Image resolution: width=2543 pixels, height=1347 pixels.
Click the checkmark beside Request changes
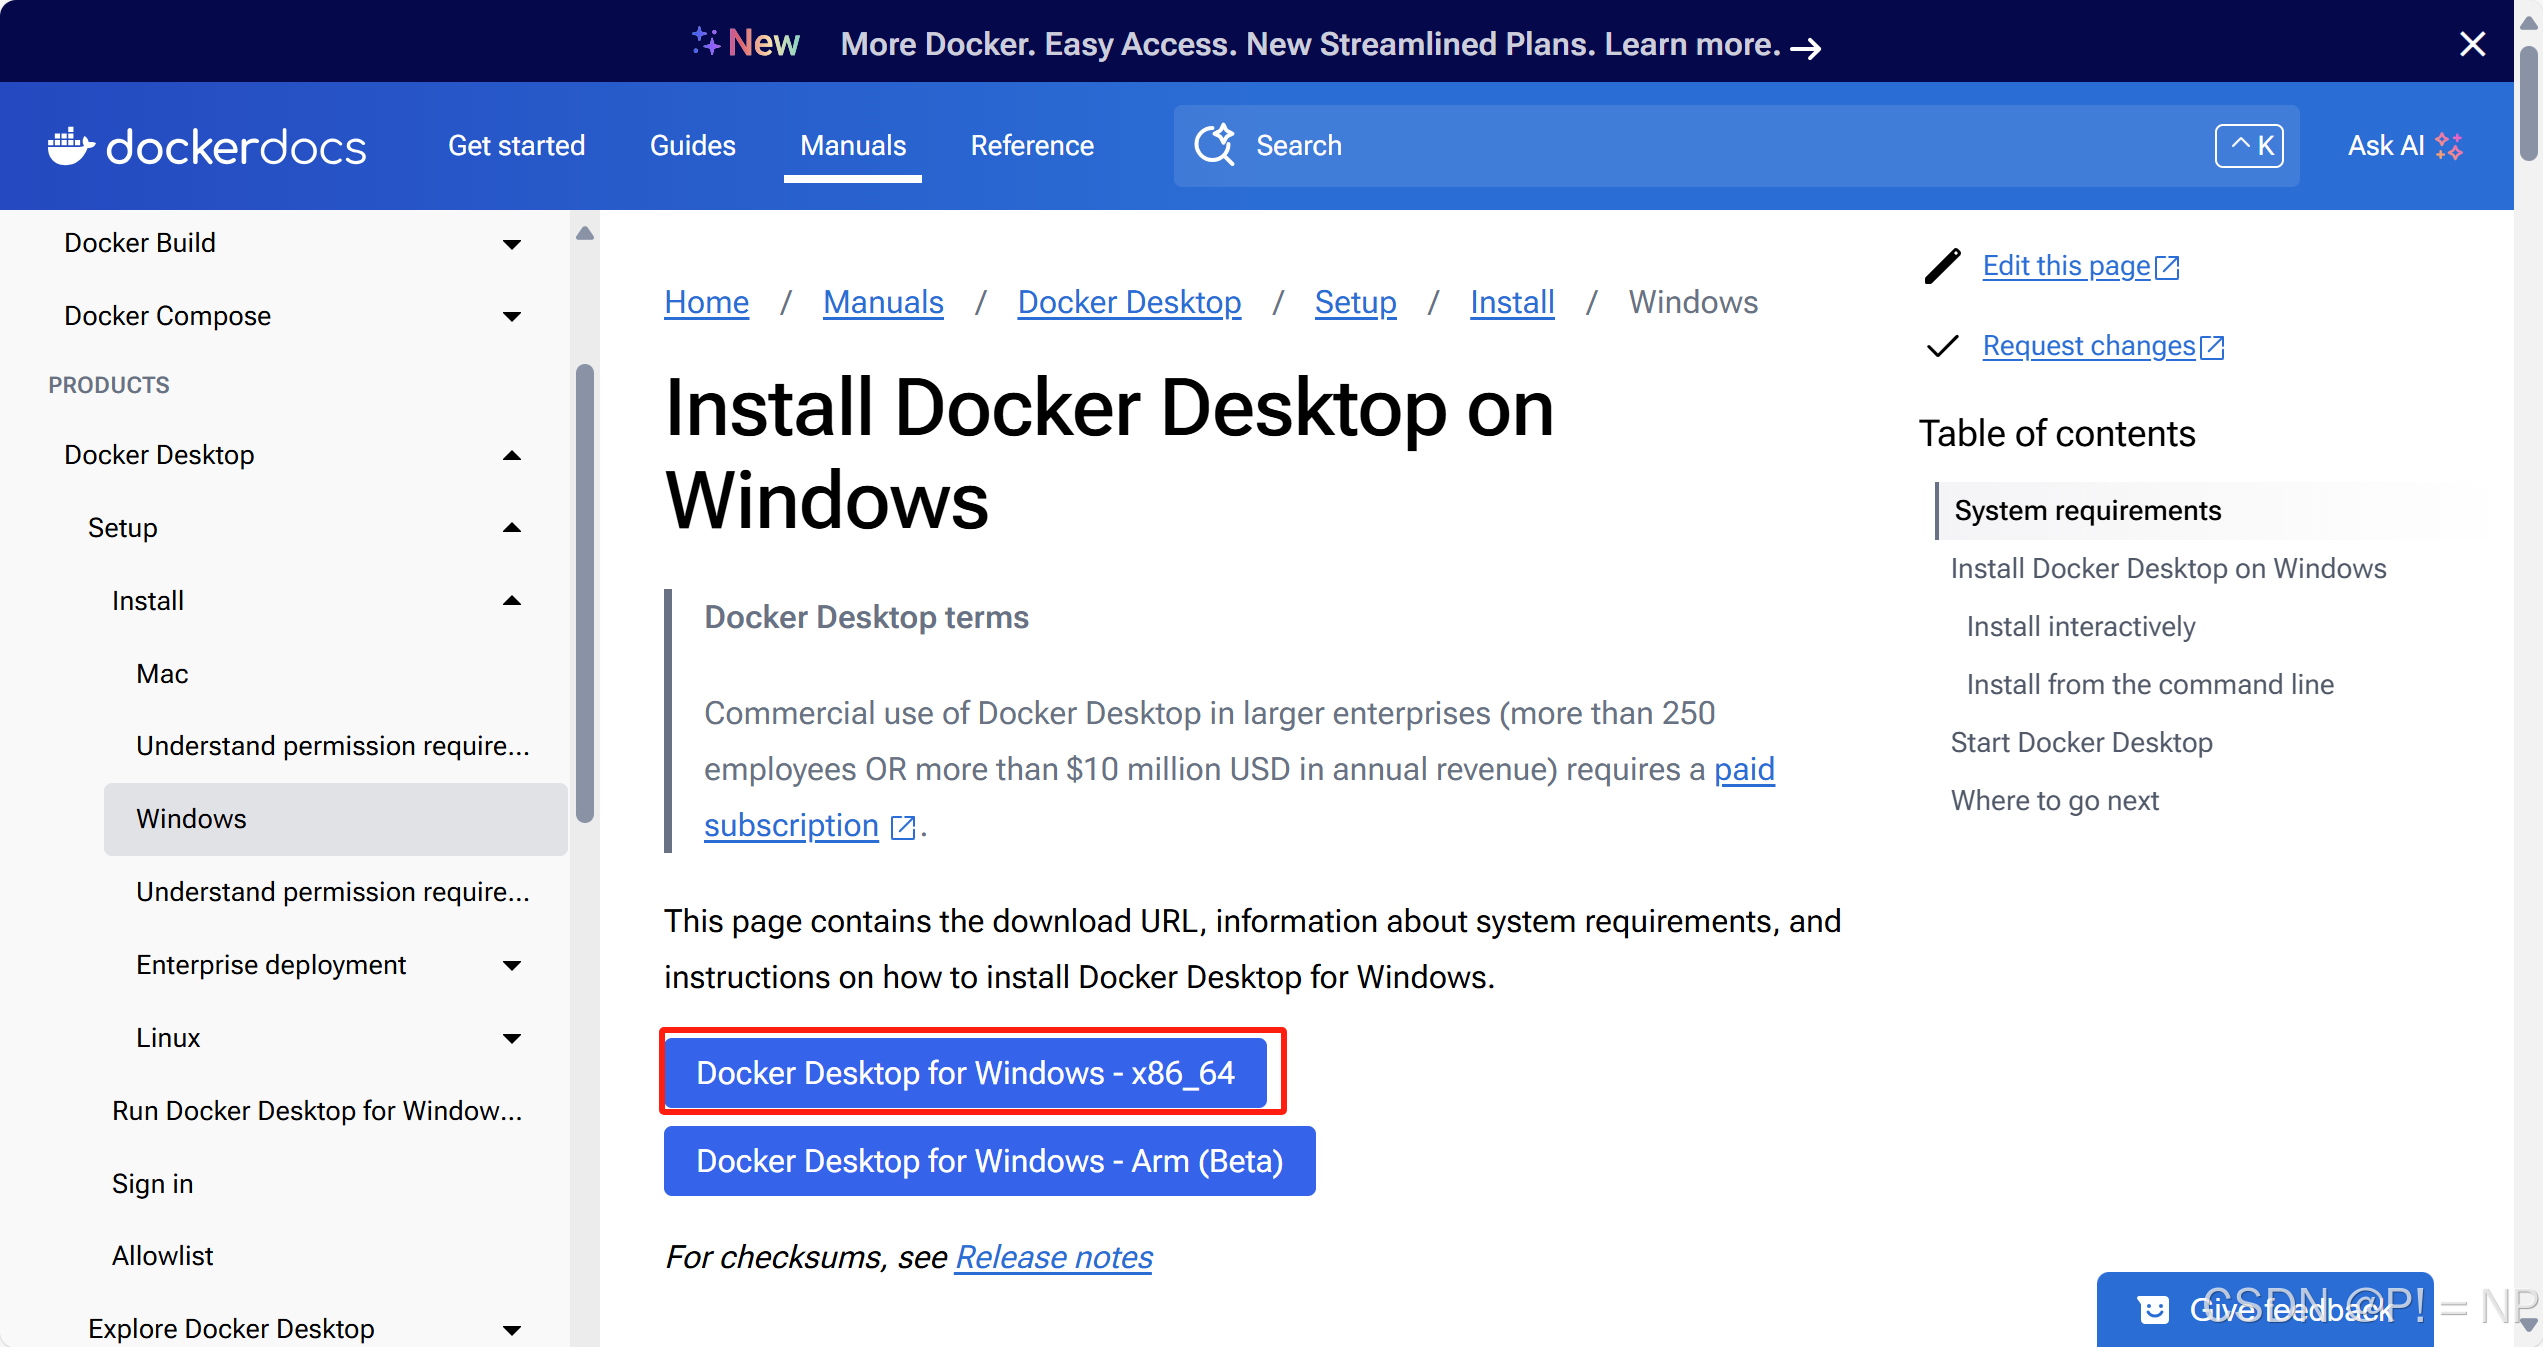(1942, 346)
